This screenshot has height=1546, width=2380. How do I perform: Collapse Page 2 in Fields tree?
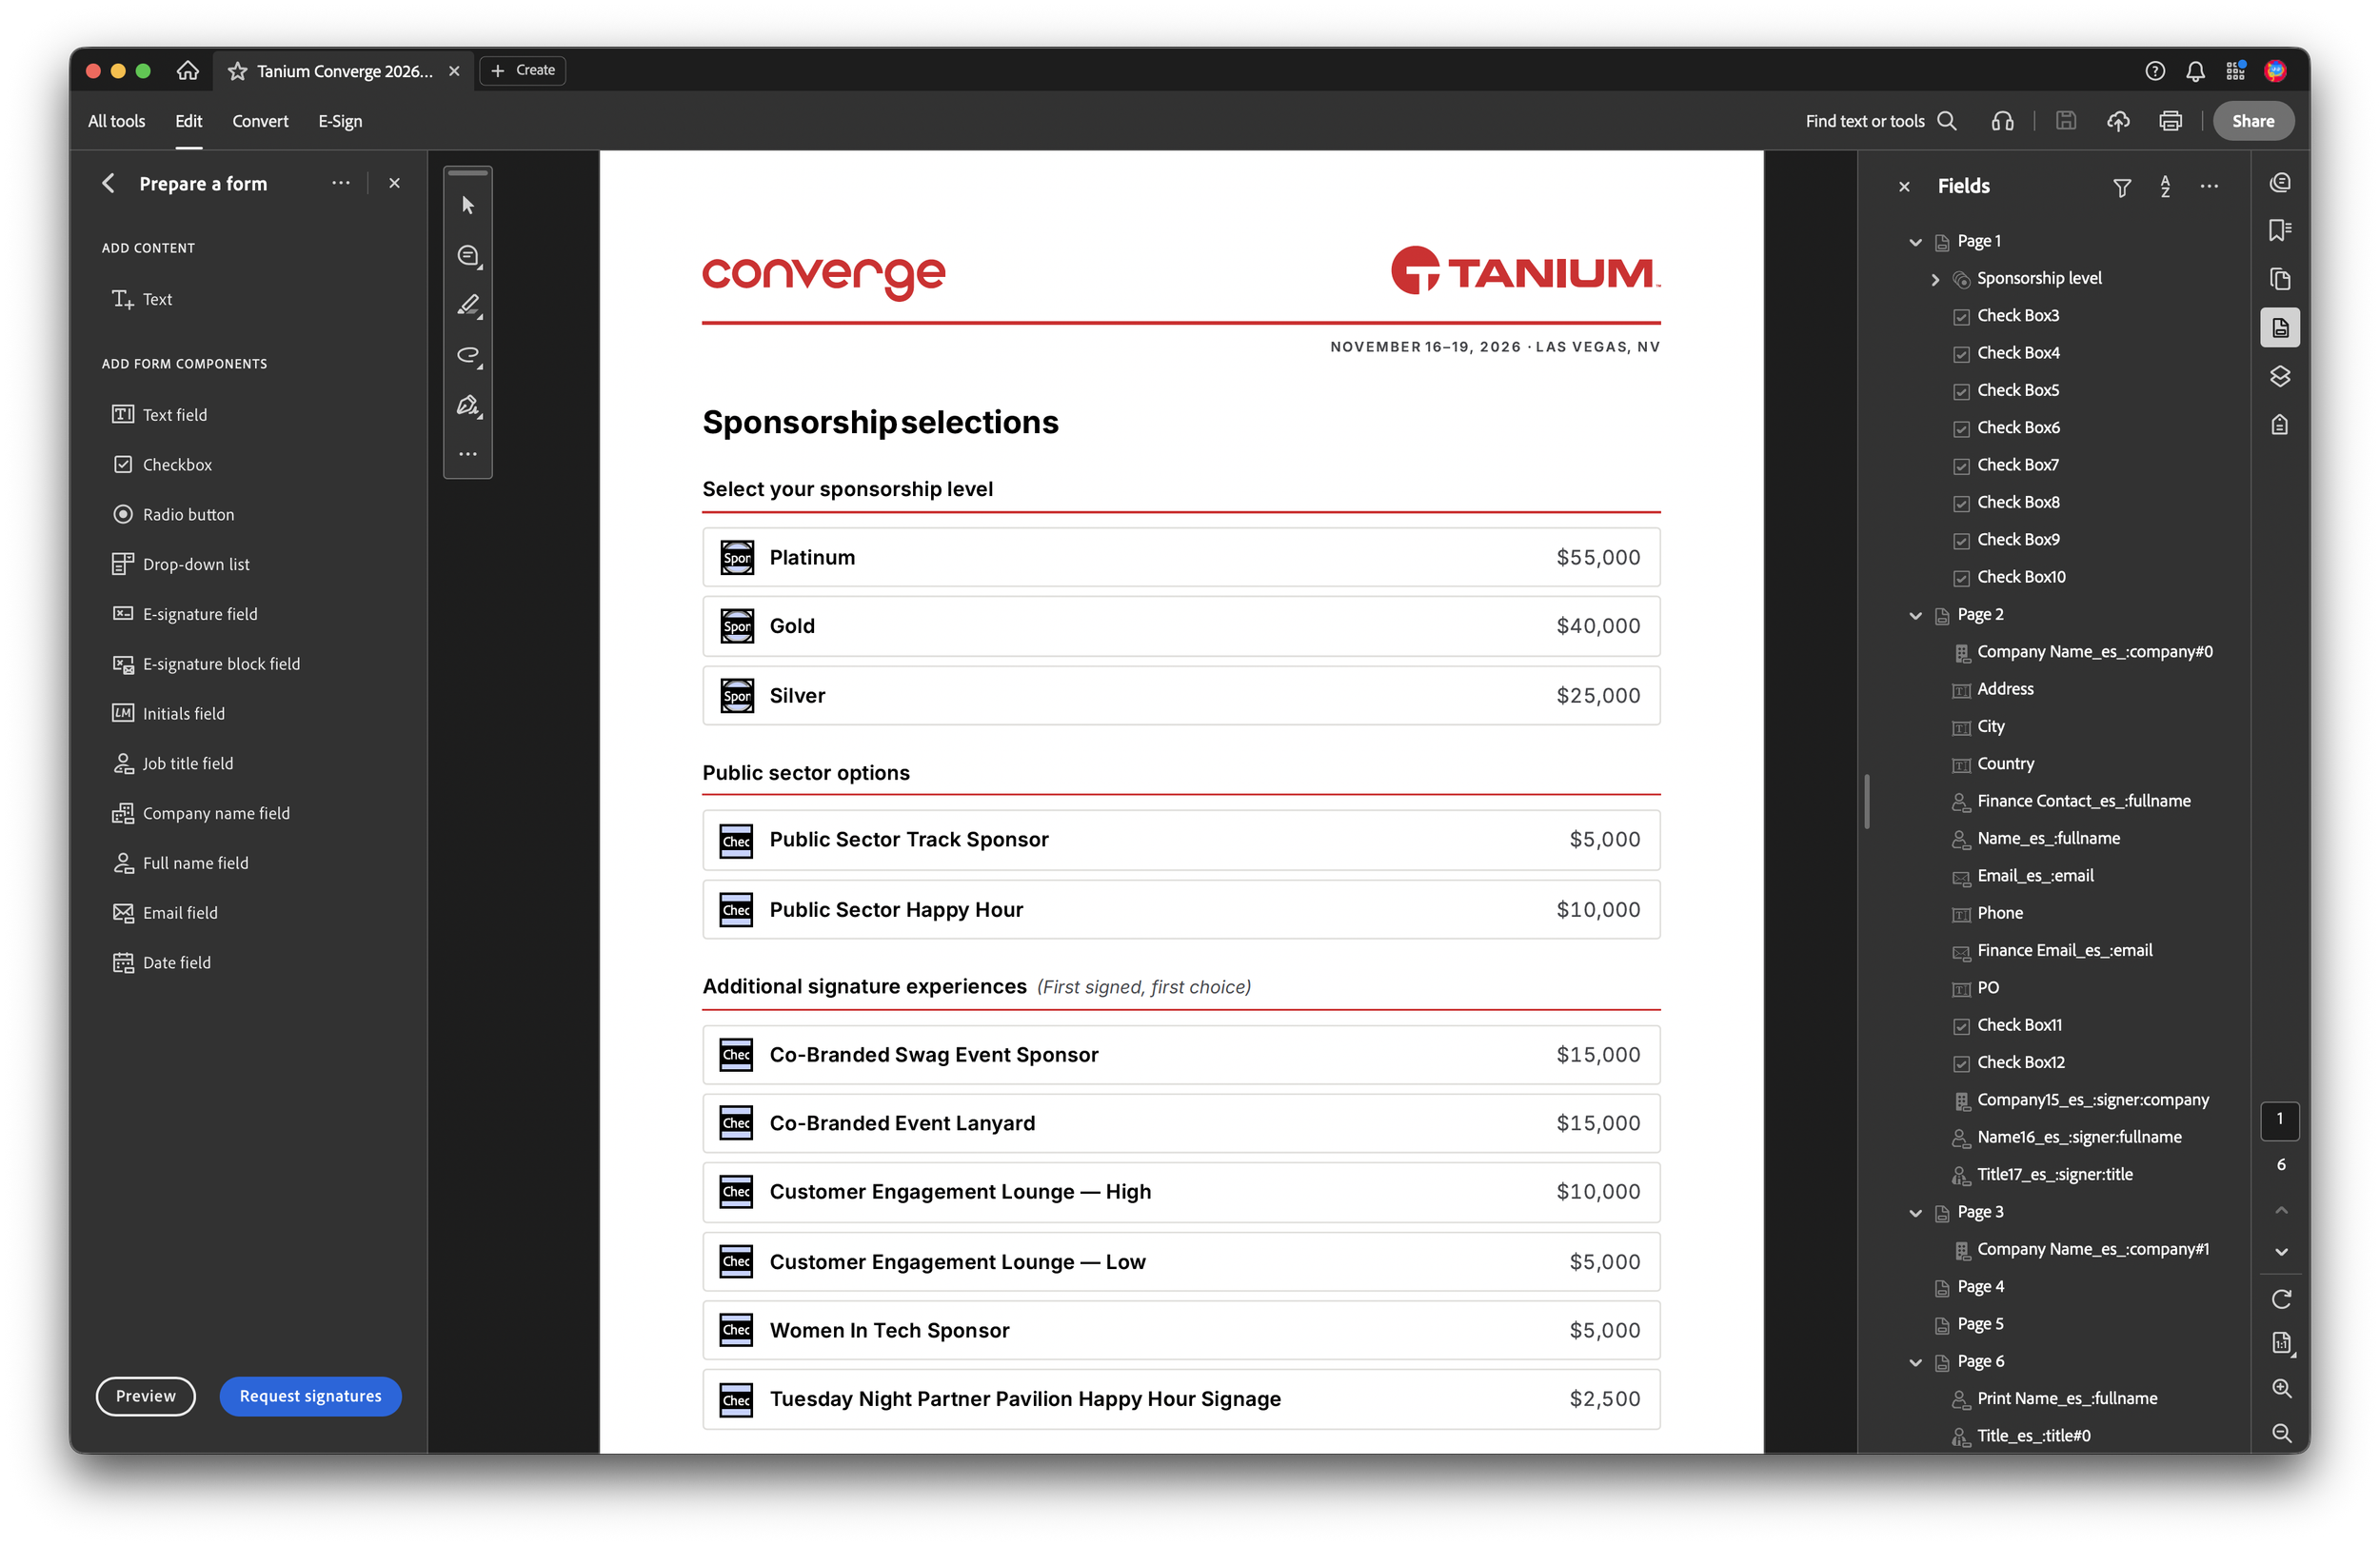[1915, 615]
